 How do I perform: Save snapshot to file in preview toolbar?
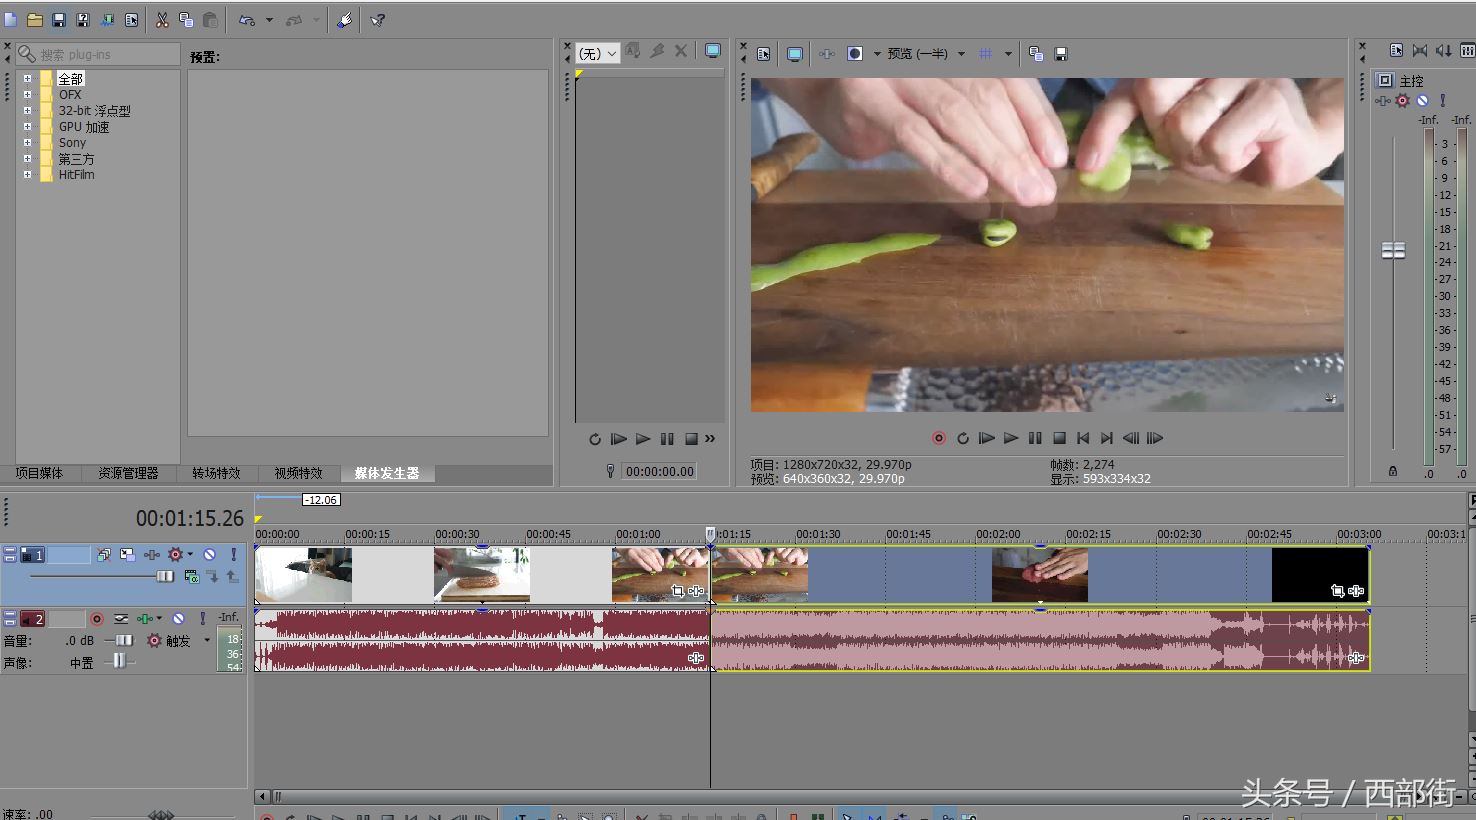click(x=1061, y=54)
